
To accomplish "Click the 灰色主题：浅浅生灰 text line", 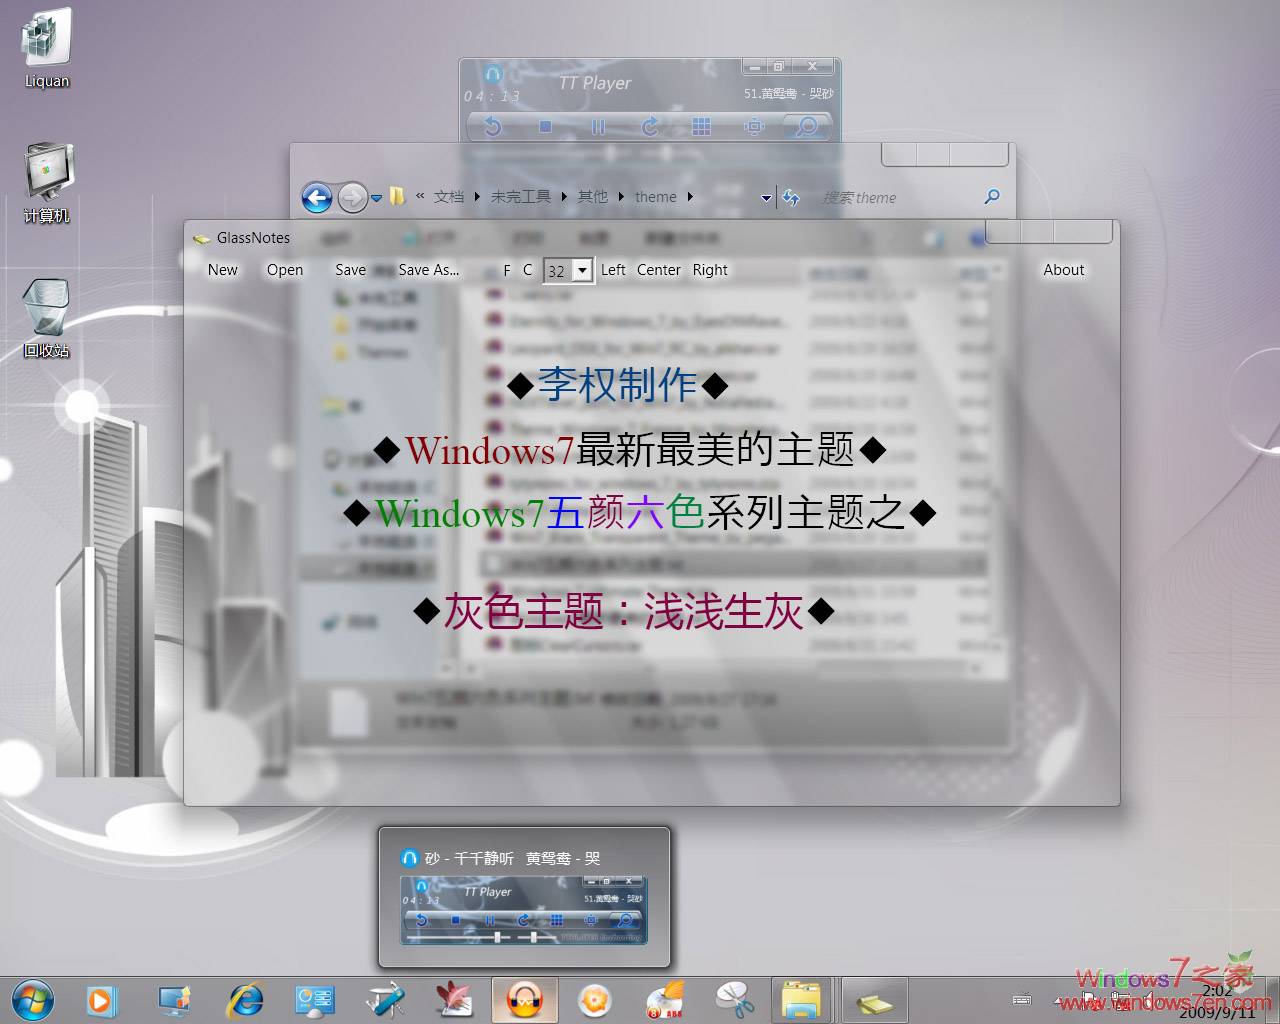I will [x=623, y=612].
